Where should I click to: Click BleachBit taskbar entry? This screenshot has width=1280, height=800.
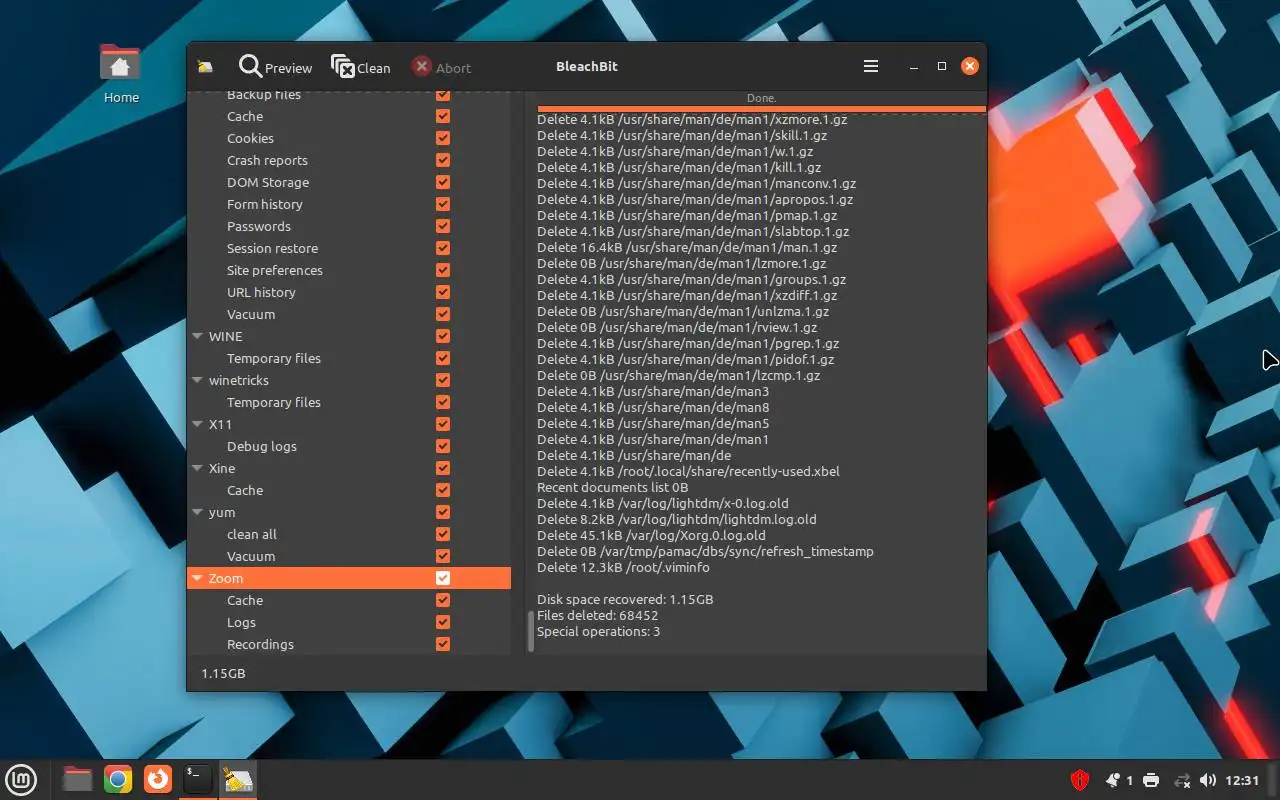point(238,779)
